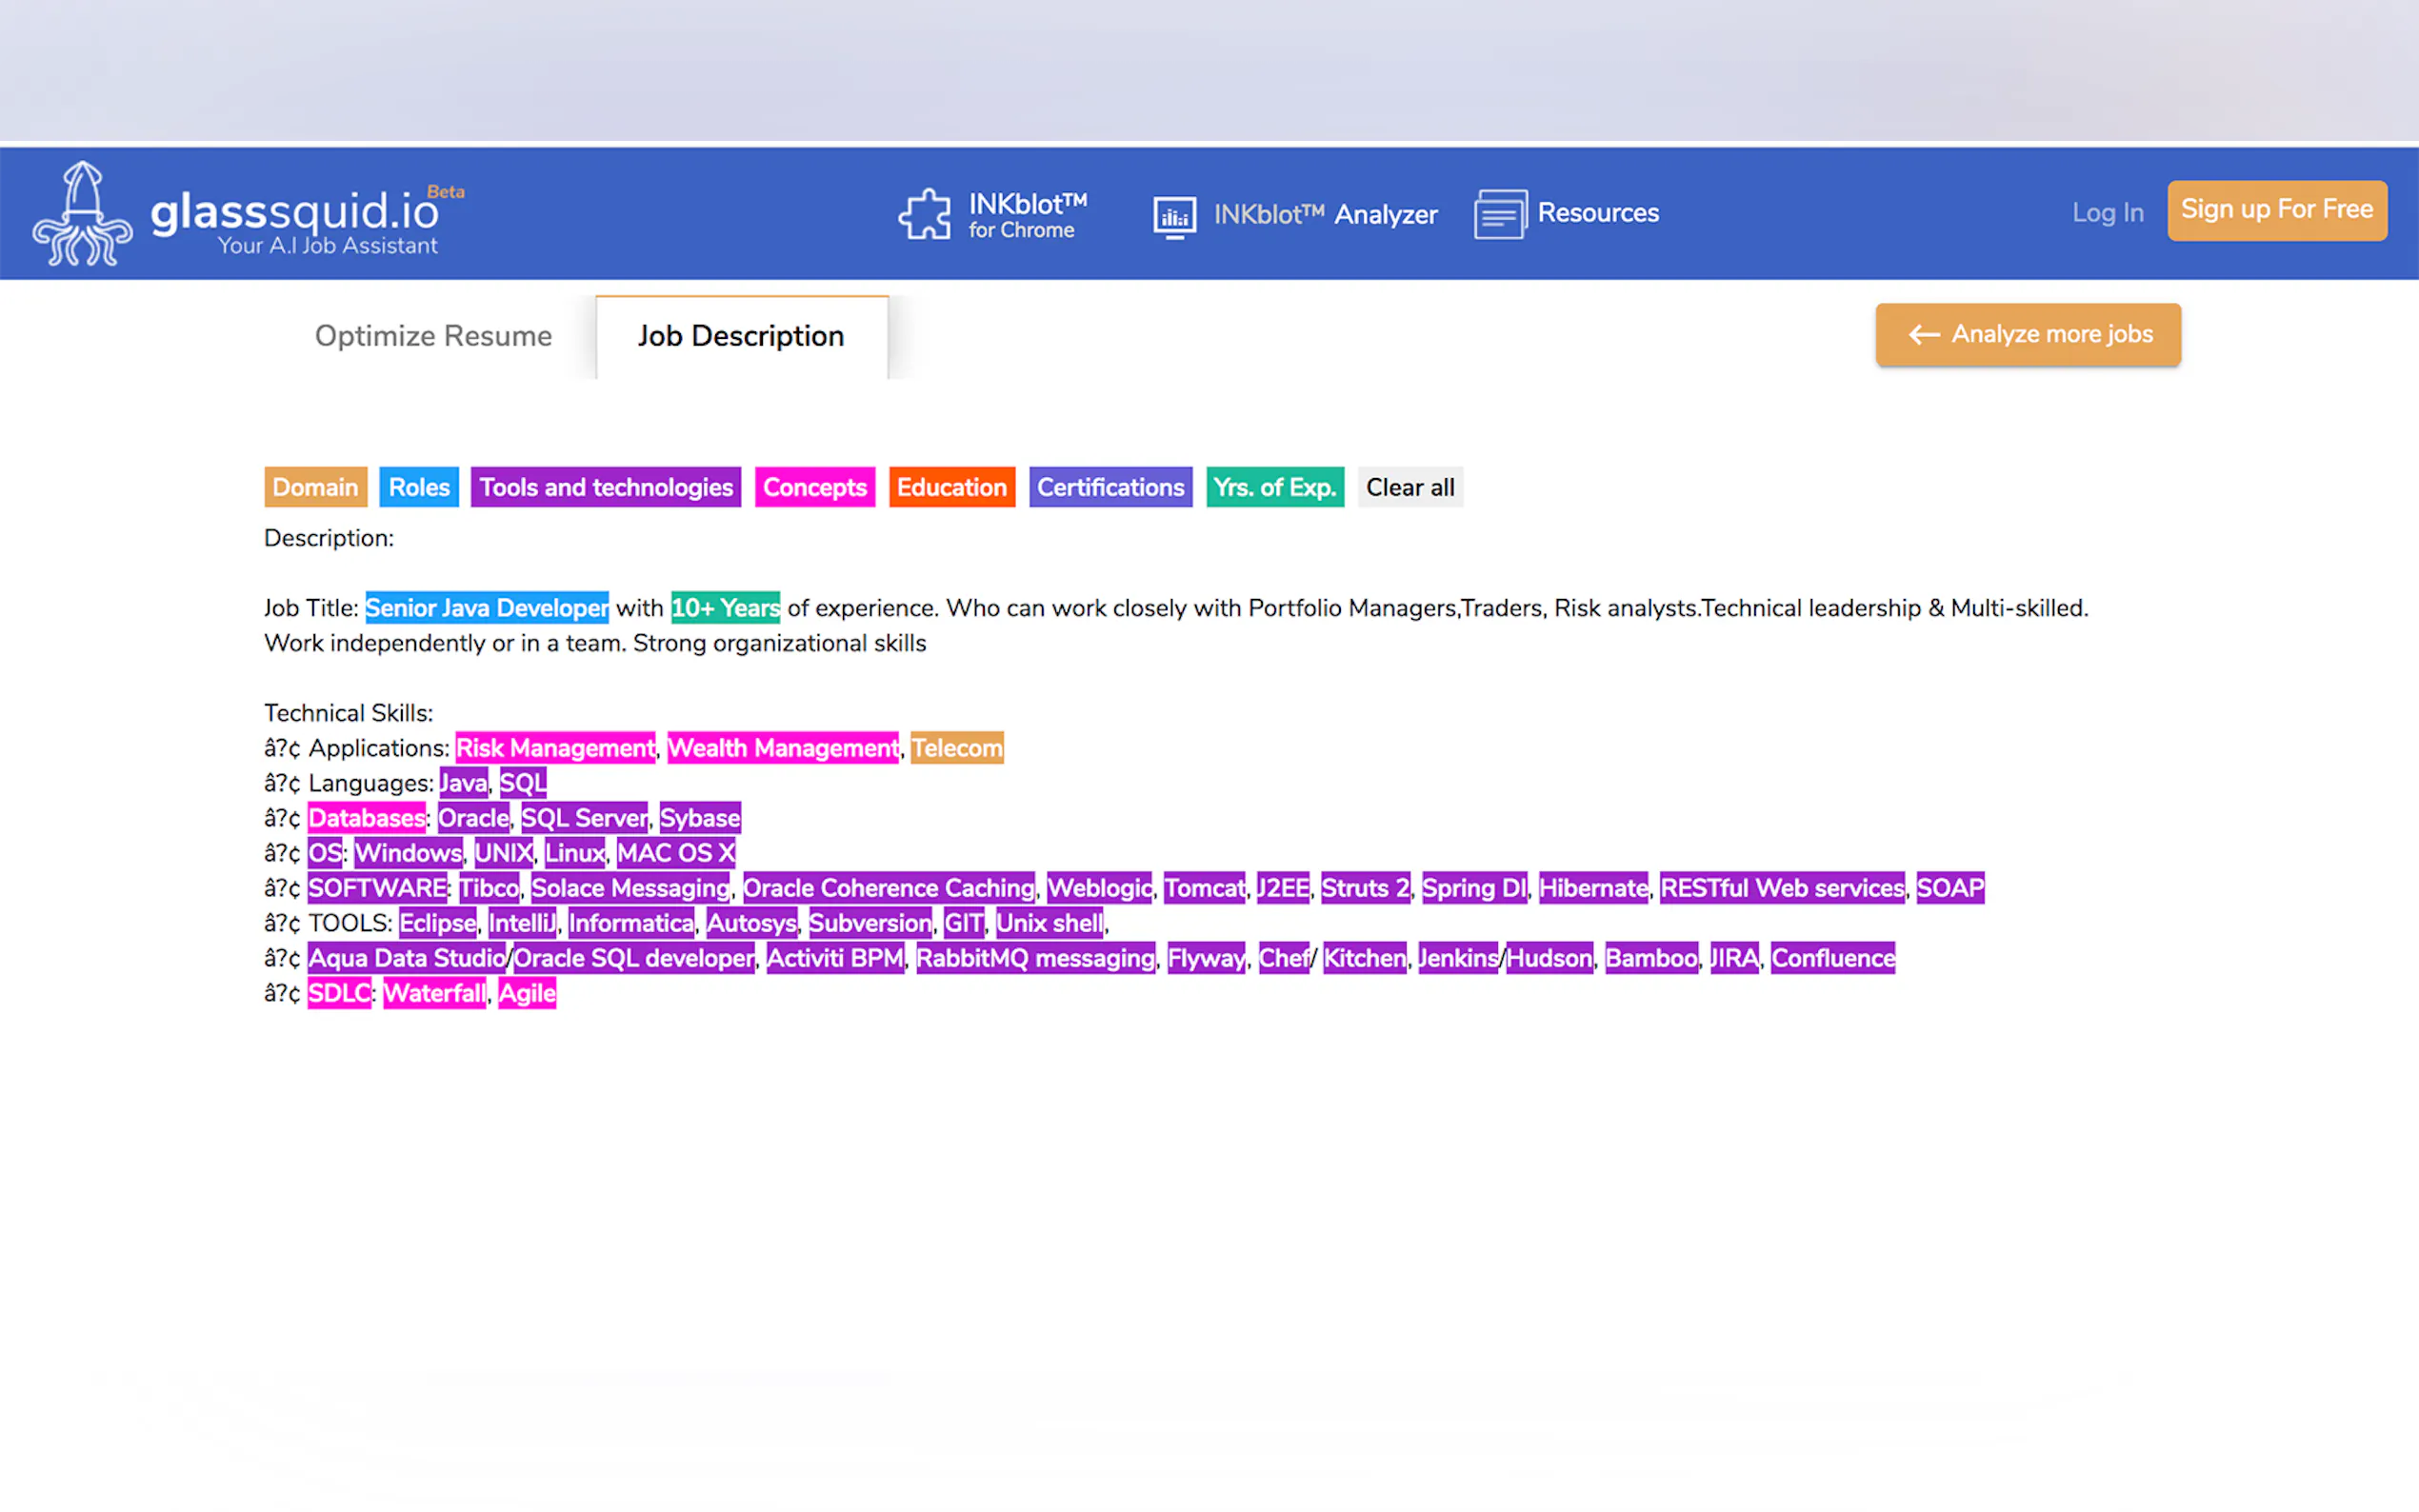Open the Log In link
Screen dimensions: 2419x1512
[2107, 213]
